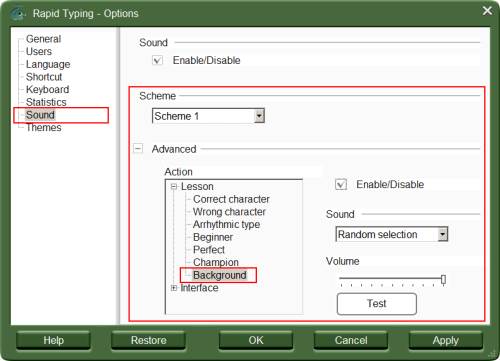Select the Statistics category
500x361 pixels.
coord(46,102)
